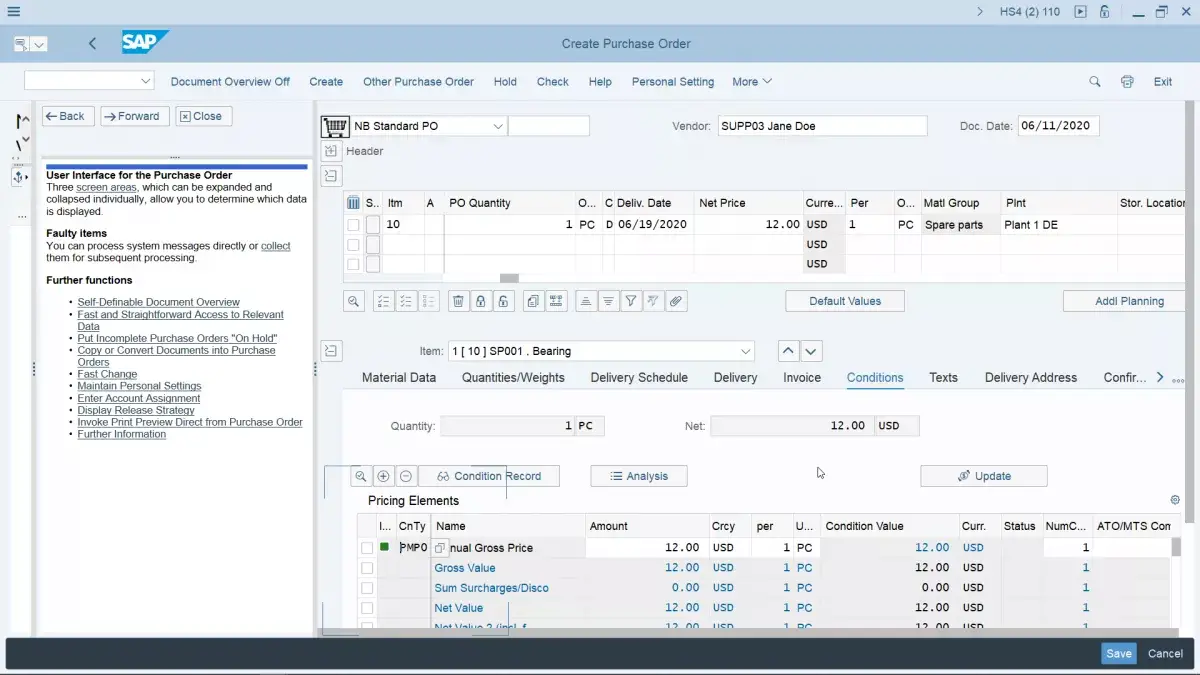Open the item selector dropdown
This screenshot has width=1200, height=675.
coord(745,352)
